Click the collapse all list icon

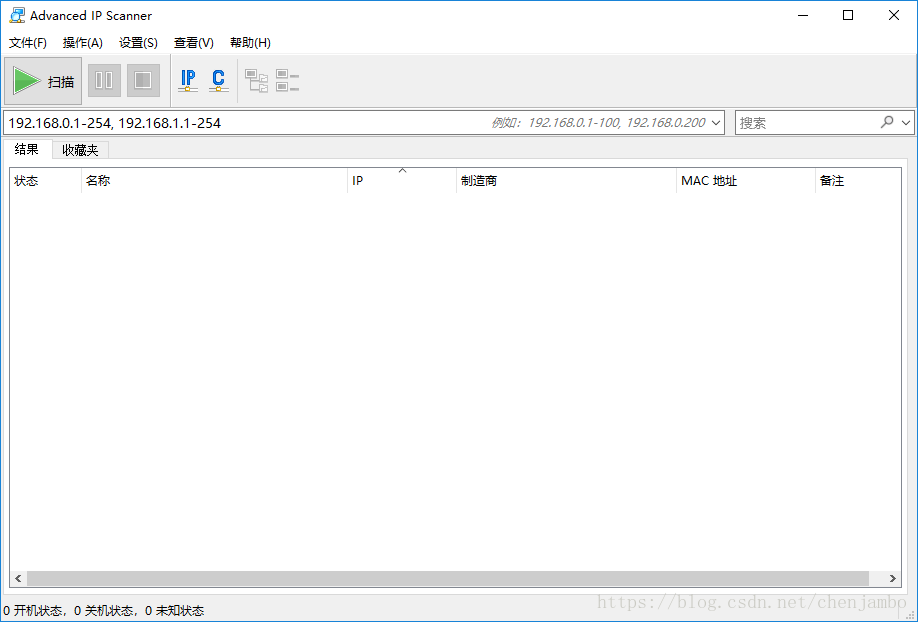point(287,81)
